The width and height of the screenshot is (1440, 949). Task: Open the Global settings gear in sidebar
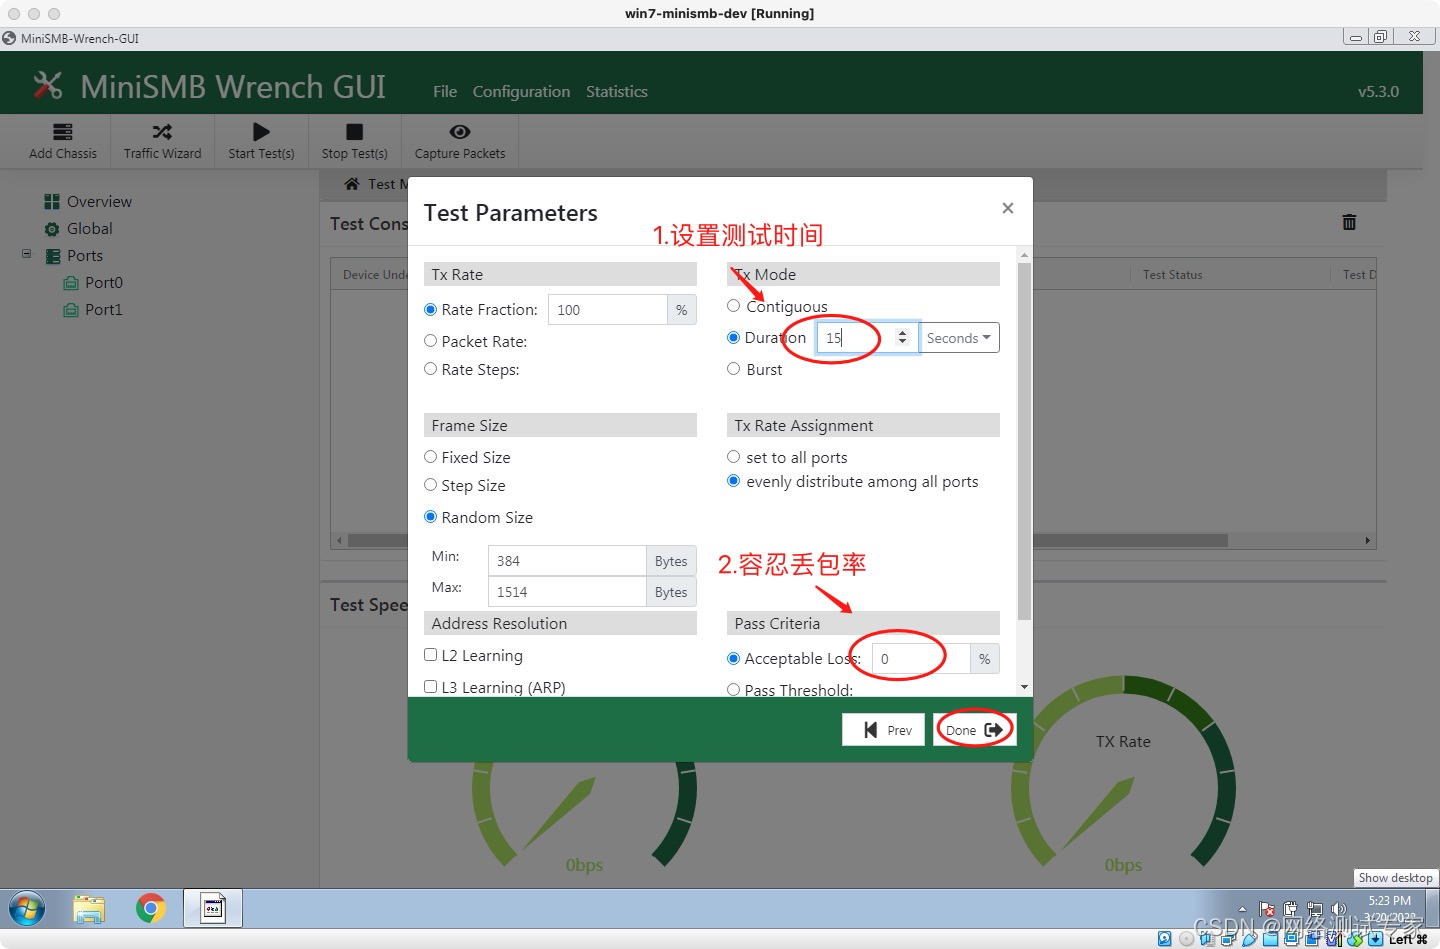pyautogui.click(x=52, y=228)
